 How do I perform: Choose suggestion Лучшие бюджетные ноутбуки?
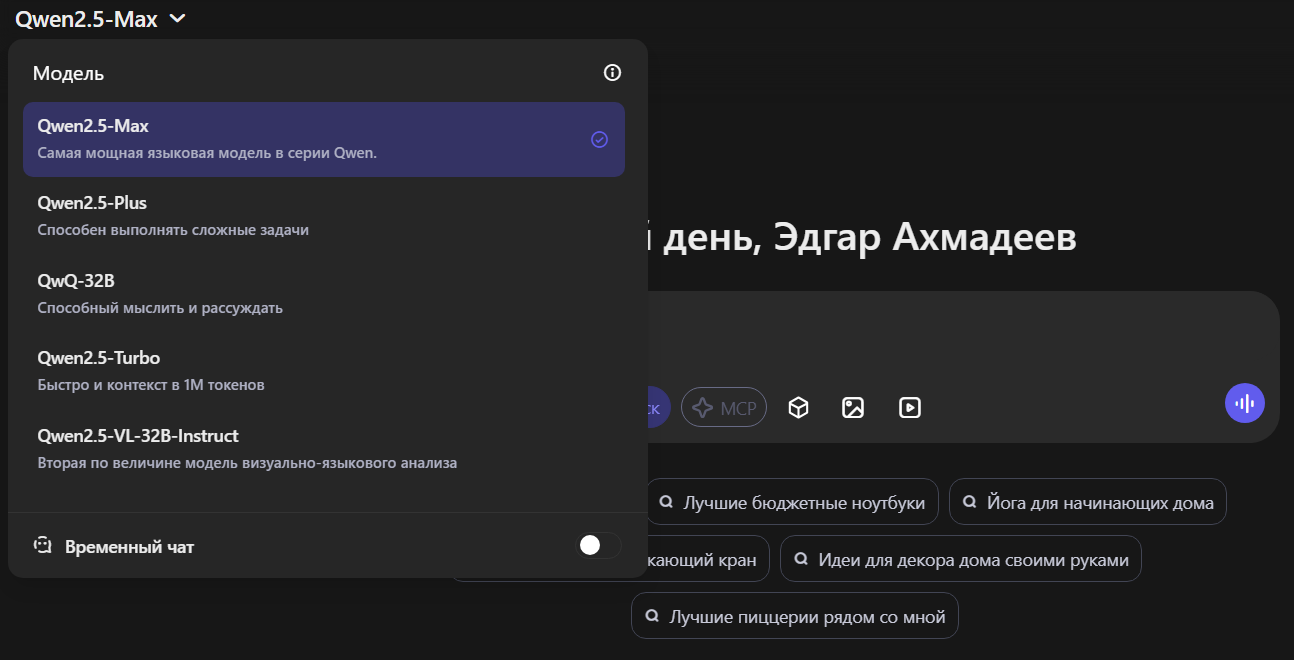[792, 502]
